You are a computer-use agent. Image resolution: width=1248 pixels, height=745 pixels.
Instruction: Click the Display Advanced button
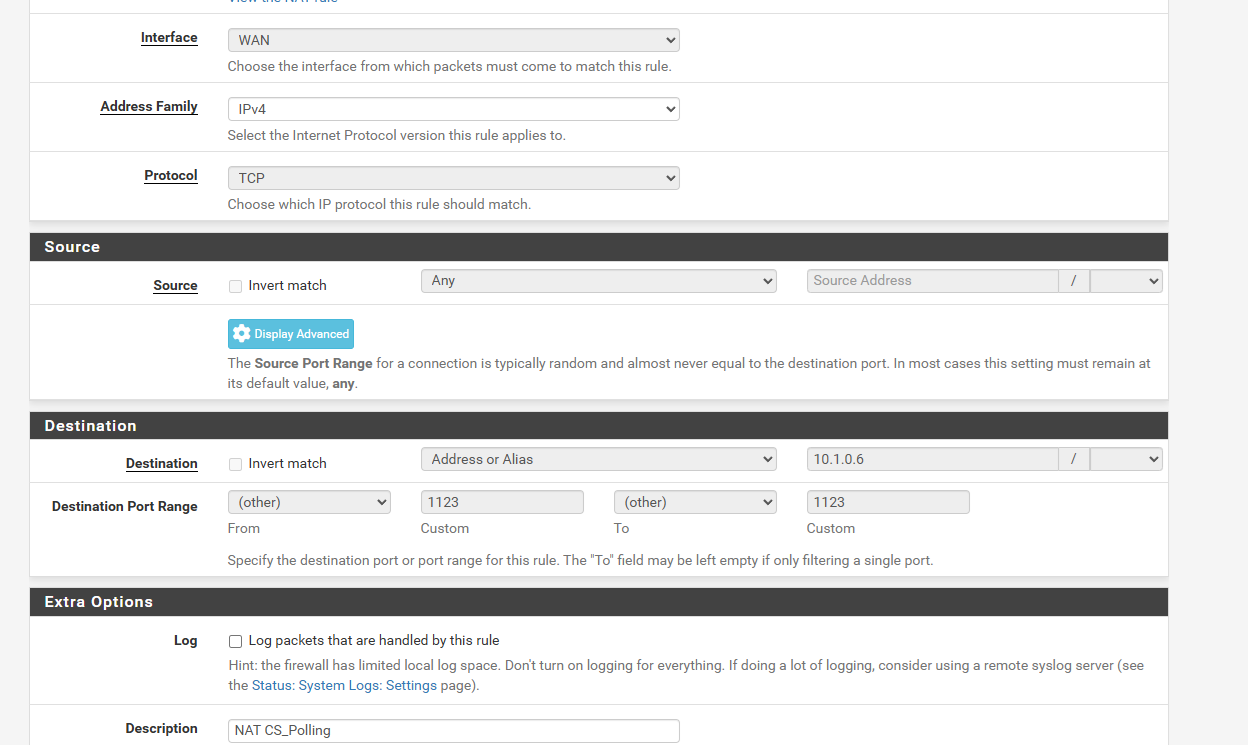(x=291, y=334)
